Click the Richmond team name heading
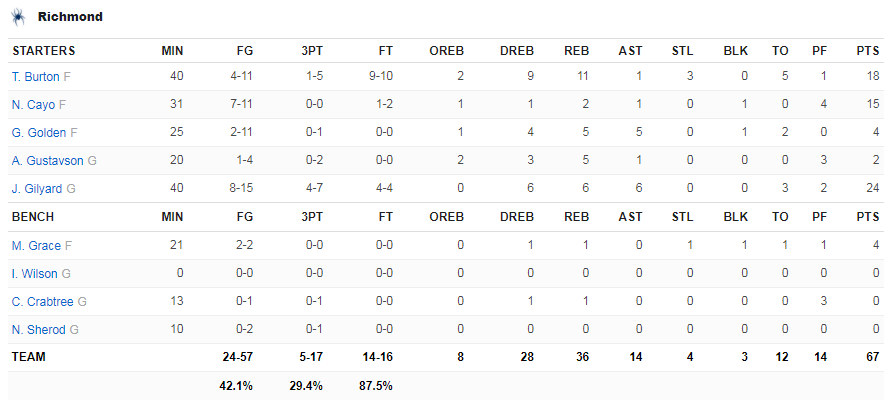This screenshot has width=891, height=401. coord(70,17)
